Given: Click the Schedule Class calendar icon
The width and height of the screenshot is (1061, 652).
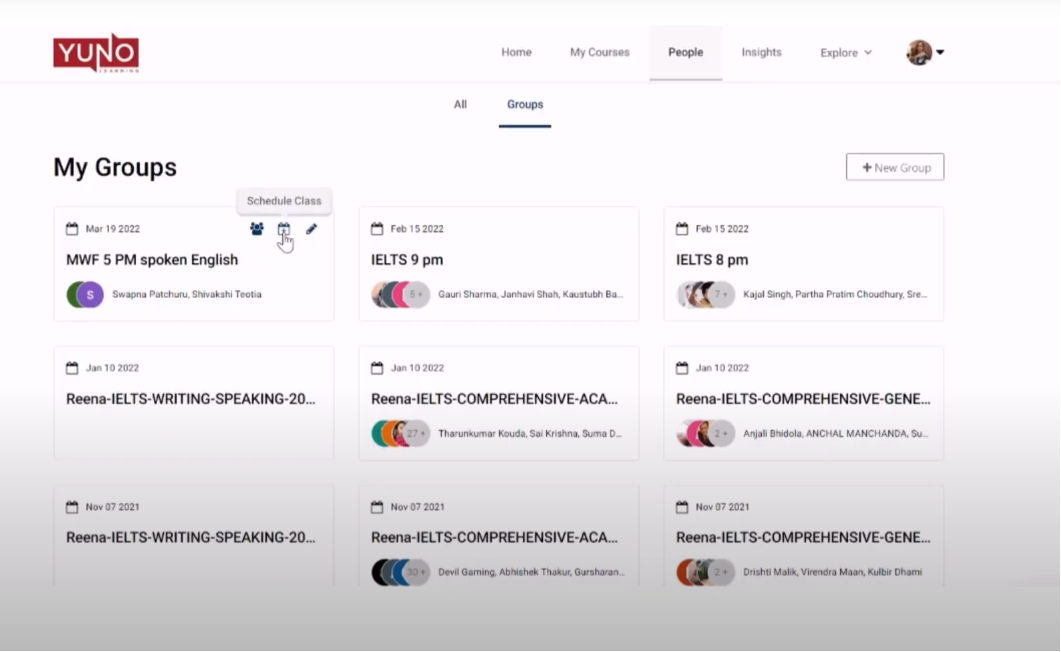Looking at the screenshot, I should click(x=284, y=229).
